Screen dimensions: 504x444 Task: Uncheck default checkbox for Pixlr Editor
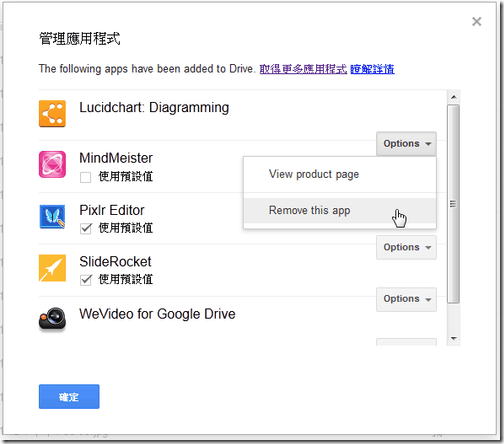pyautogui.click(x=86, y=229)
